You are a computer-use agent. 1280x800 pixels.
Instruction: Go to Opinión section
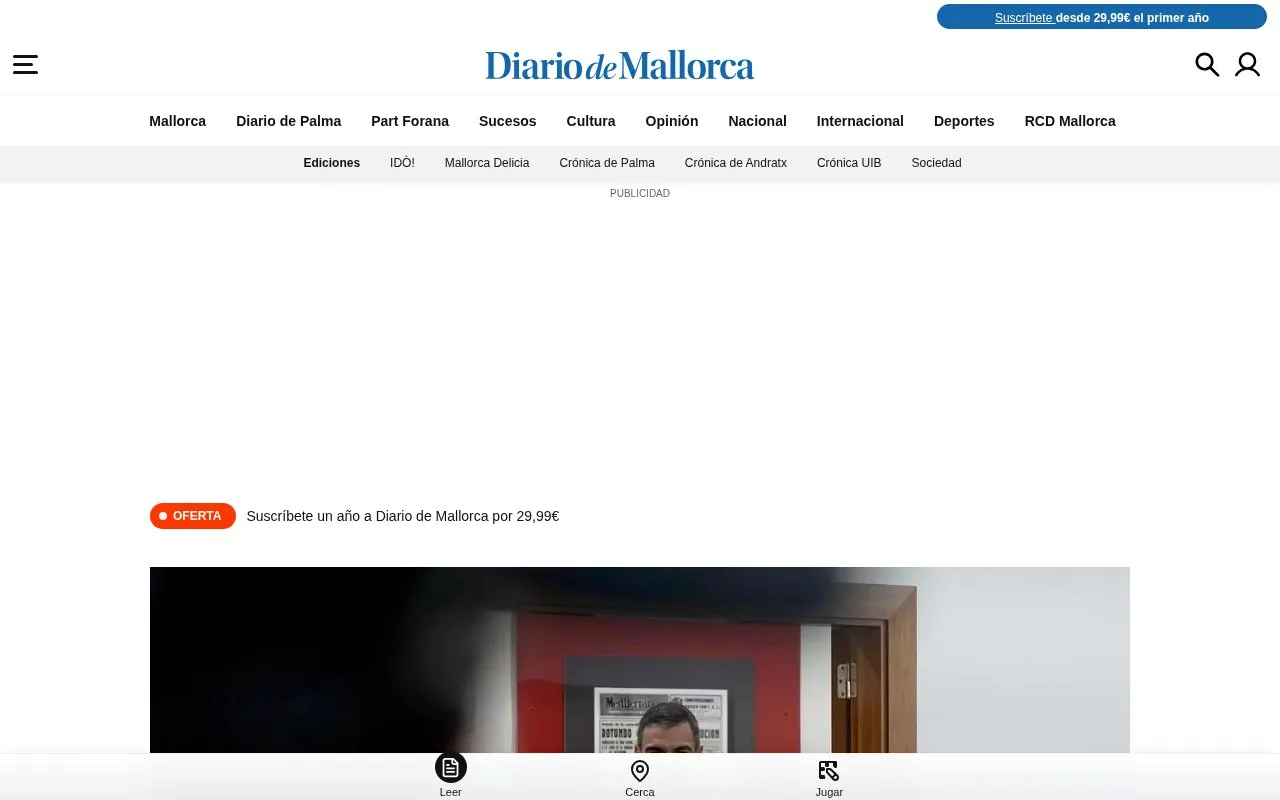pyautogui.click(x=672, y=121)
